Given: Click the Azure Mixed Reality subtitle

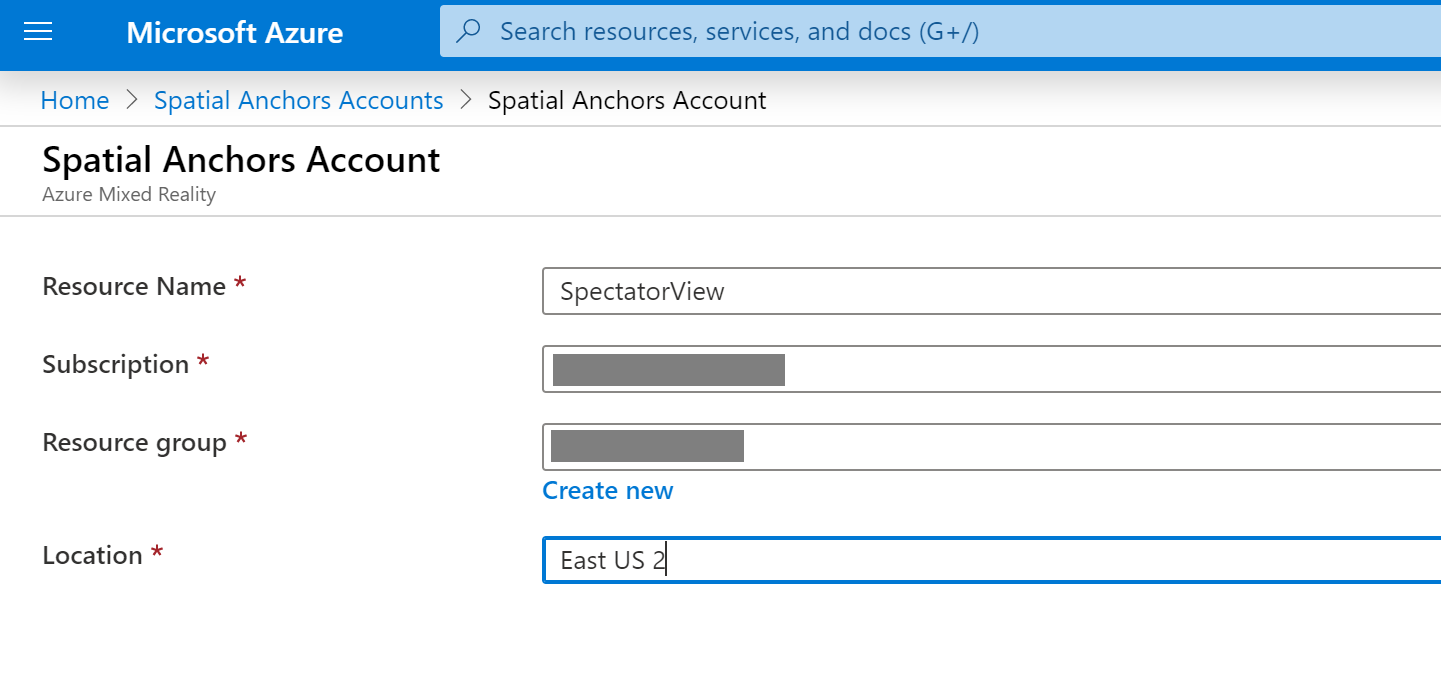Looking at the screenshot, I should tap(129, 195).
